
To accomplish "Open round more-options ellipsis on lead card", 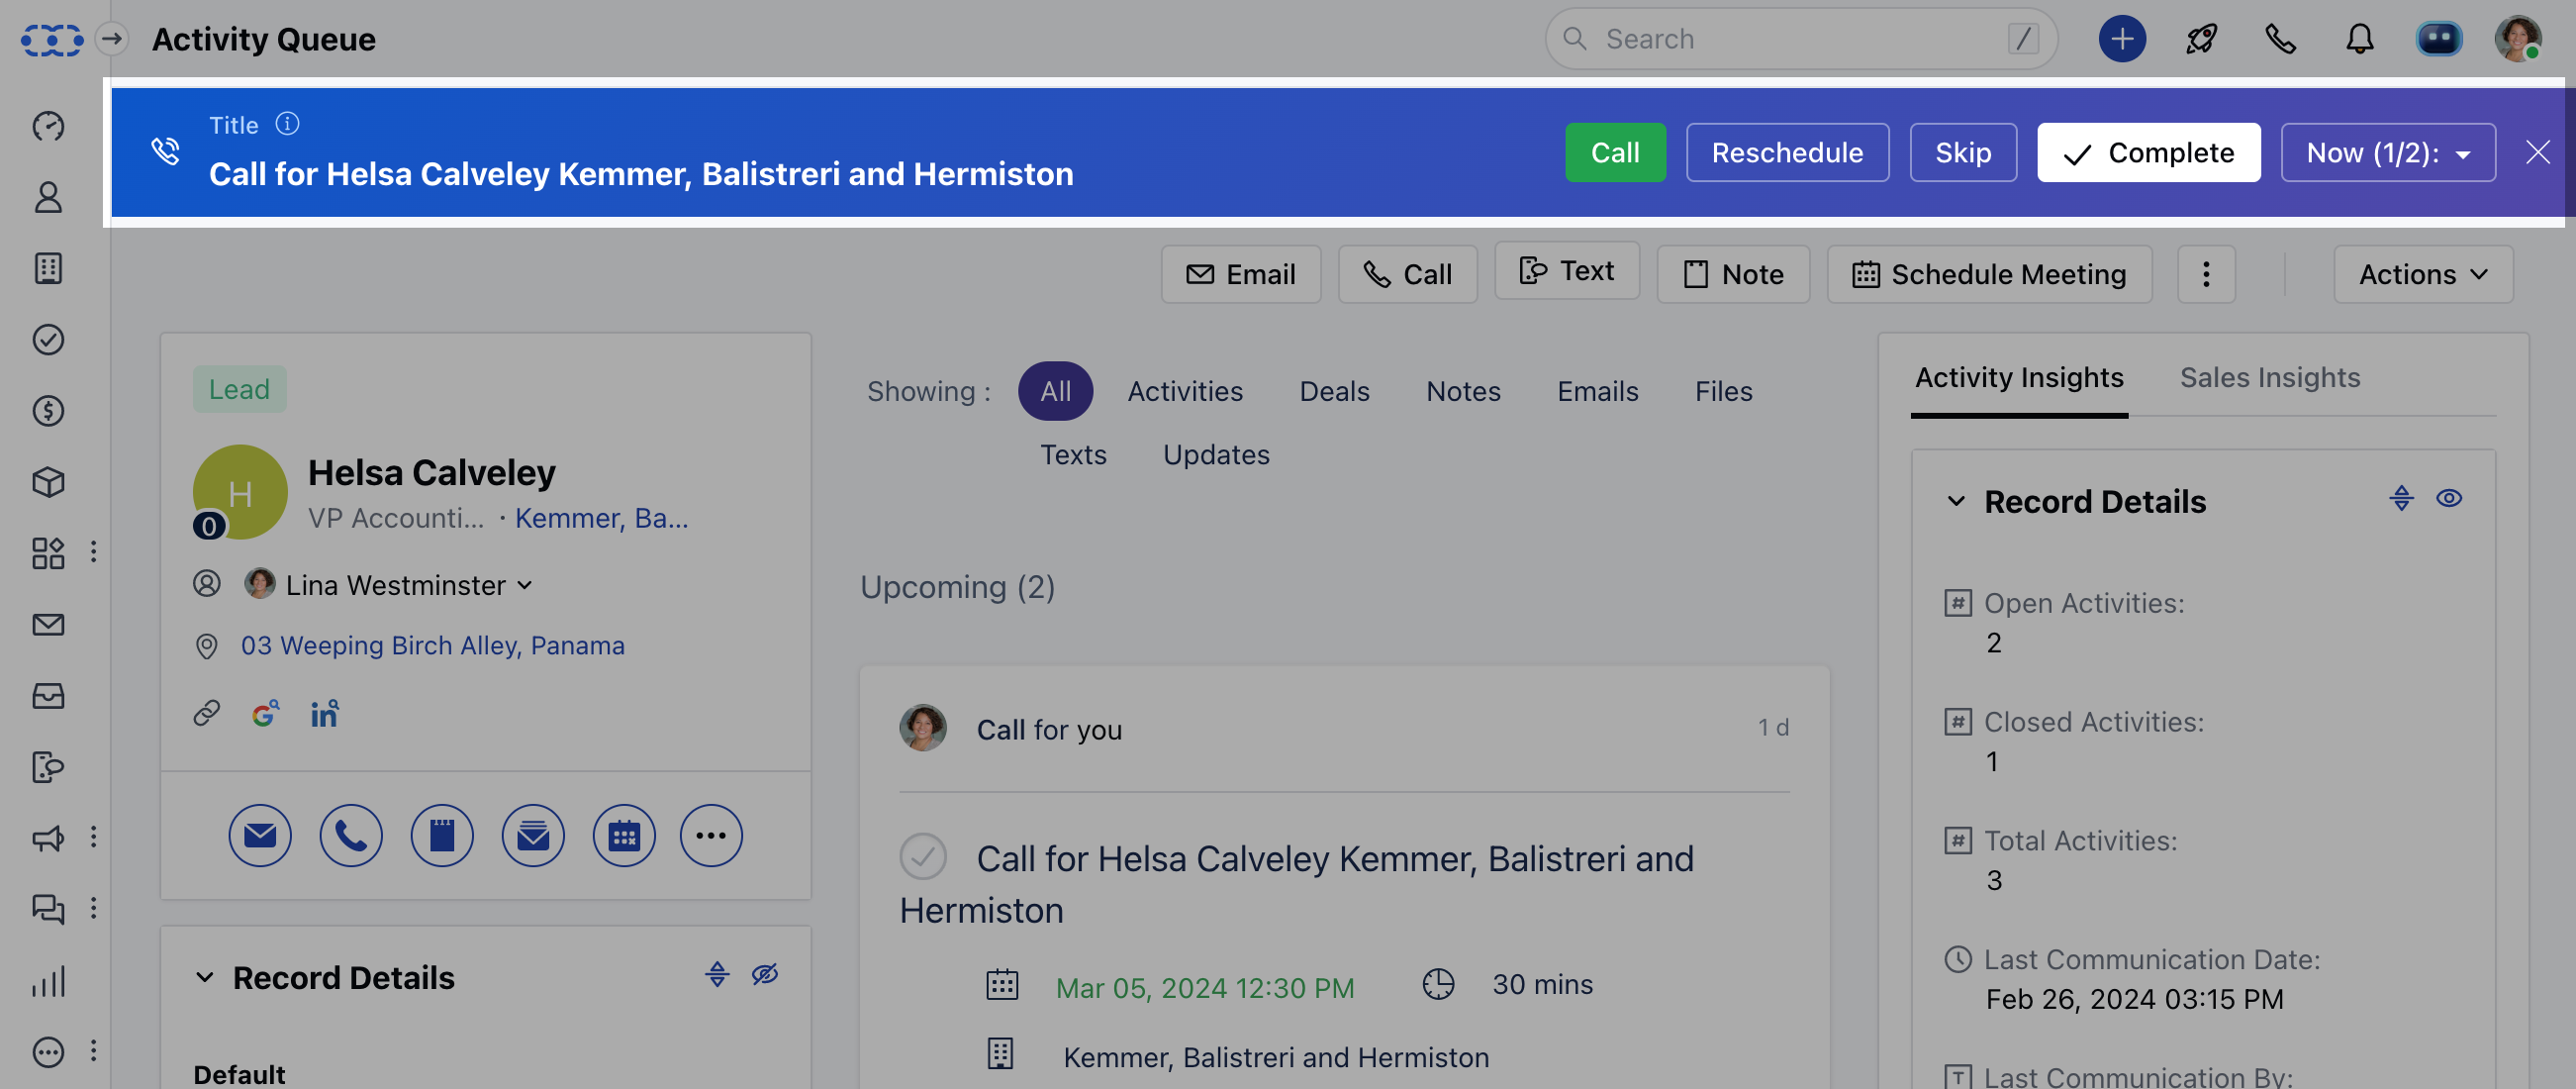I will pos(711,835).
